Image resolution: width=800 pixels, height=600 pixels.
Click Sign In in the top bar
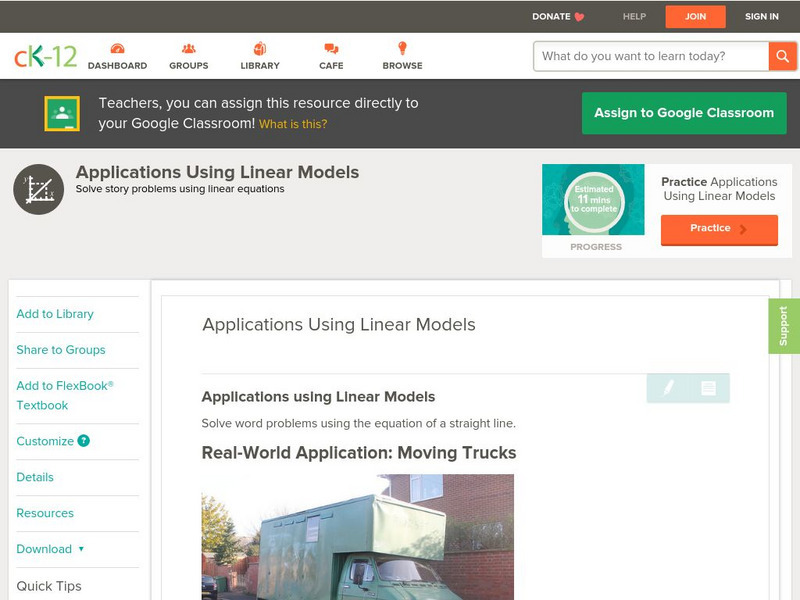(x=762, y=16)
